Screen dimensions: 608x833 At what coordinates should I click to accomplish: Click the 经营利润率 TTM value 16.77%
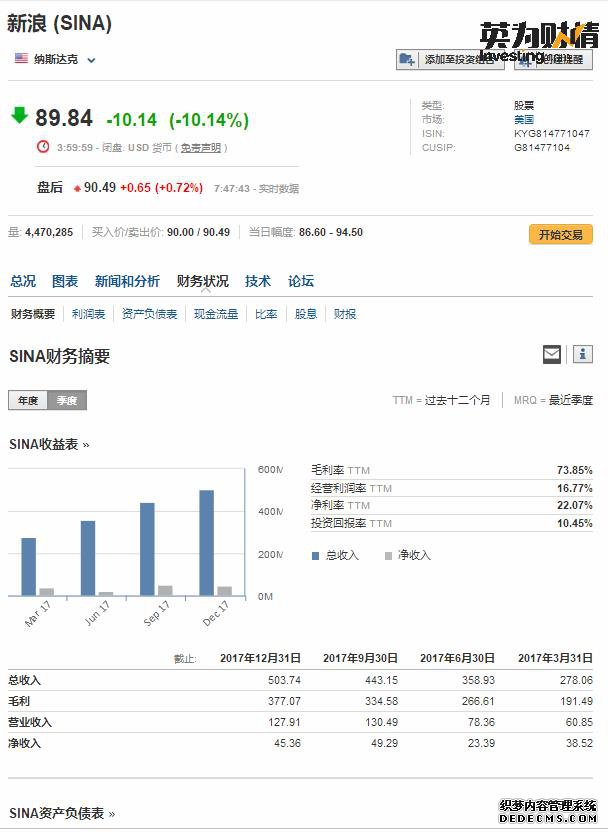pyautogui.click(x=575, y=488)
